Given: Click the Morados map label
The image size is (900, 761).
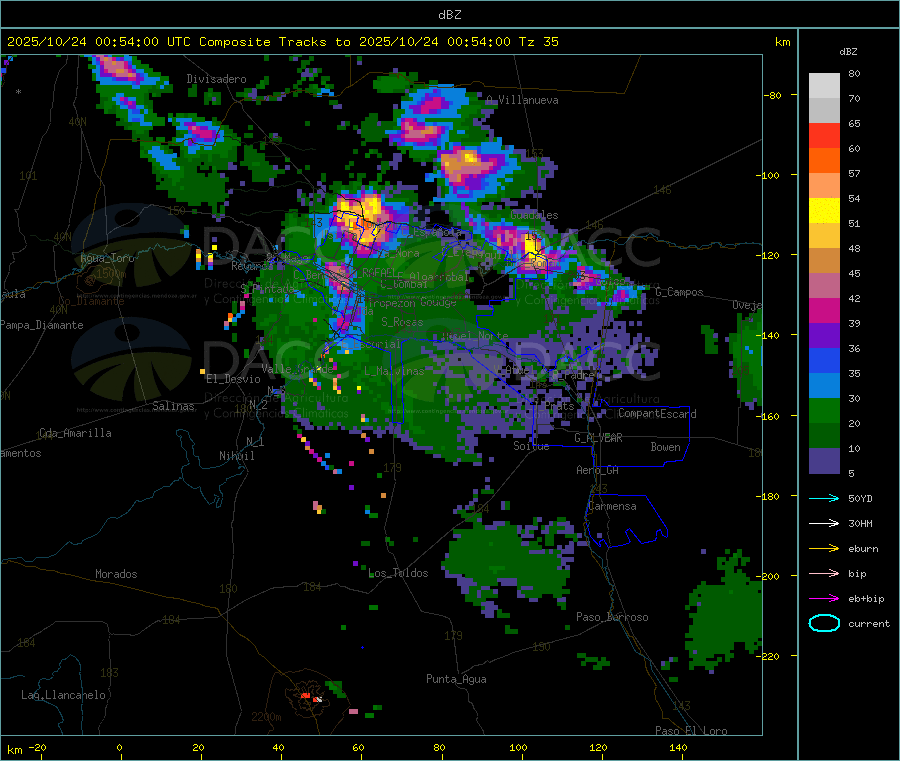Looking at the screenshot, I should (x=116, y=574).
